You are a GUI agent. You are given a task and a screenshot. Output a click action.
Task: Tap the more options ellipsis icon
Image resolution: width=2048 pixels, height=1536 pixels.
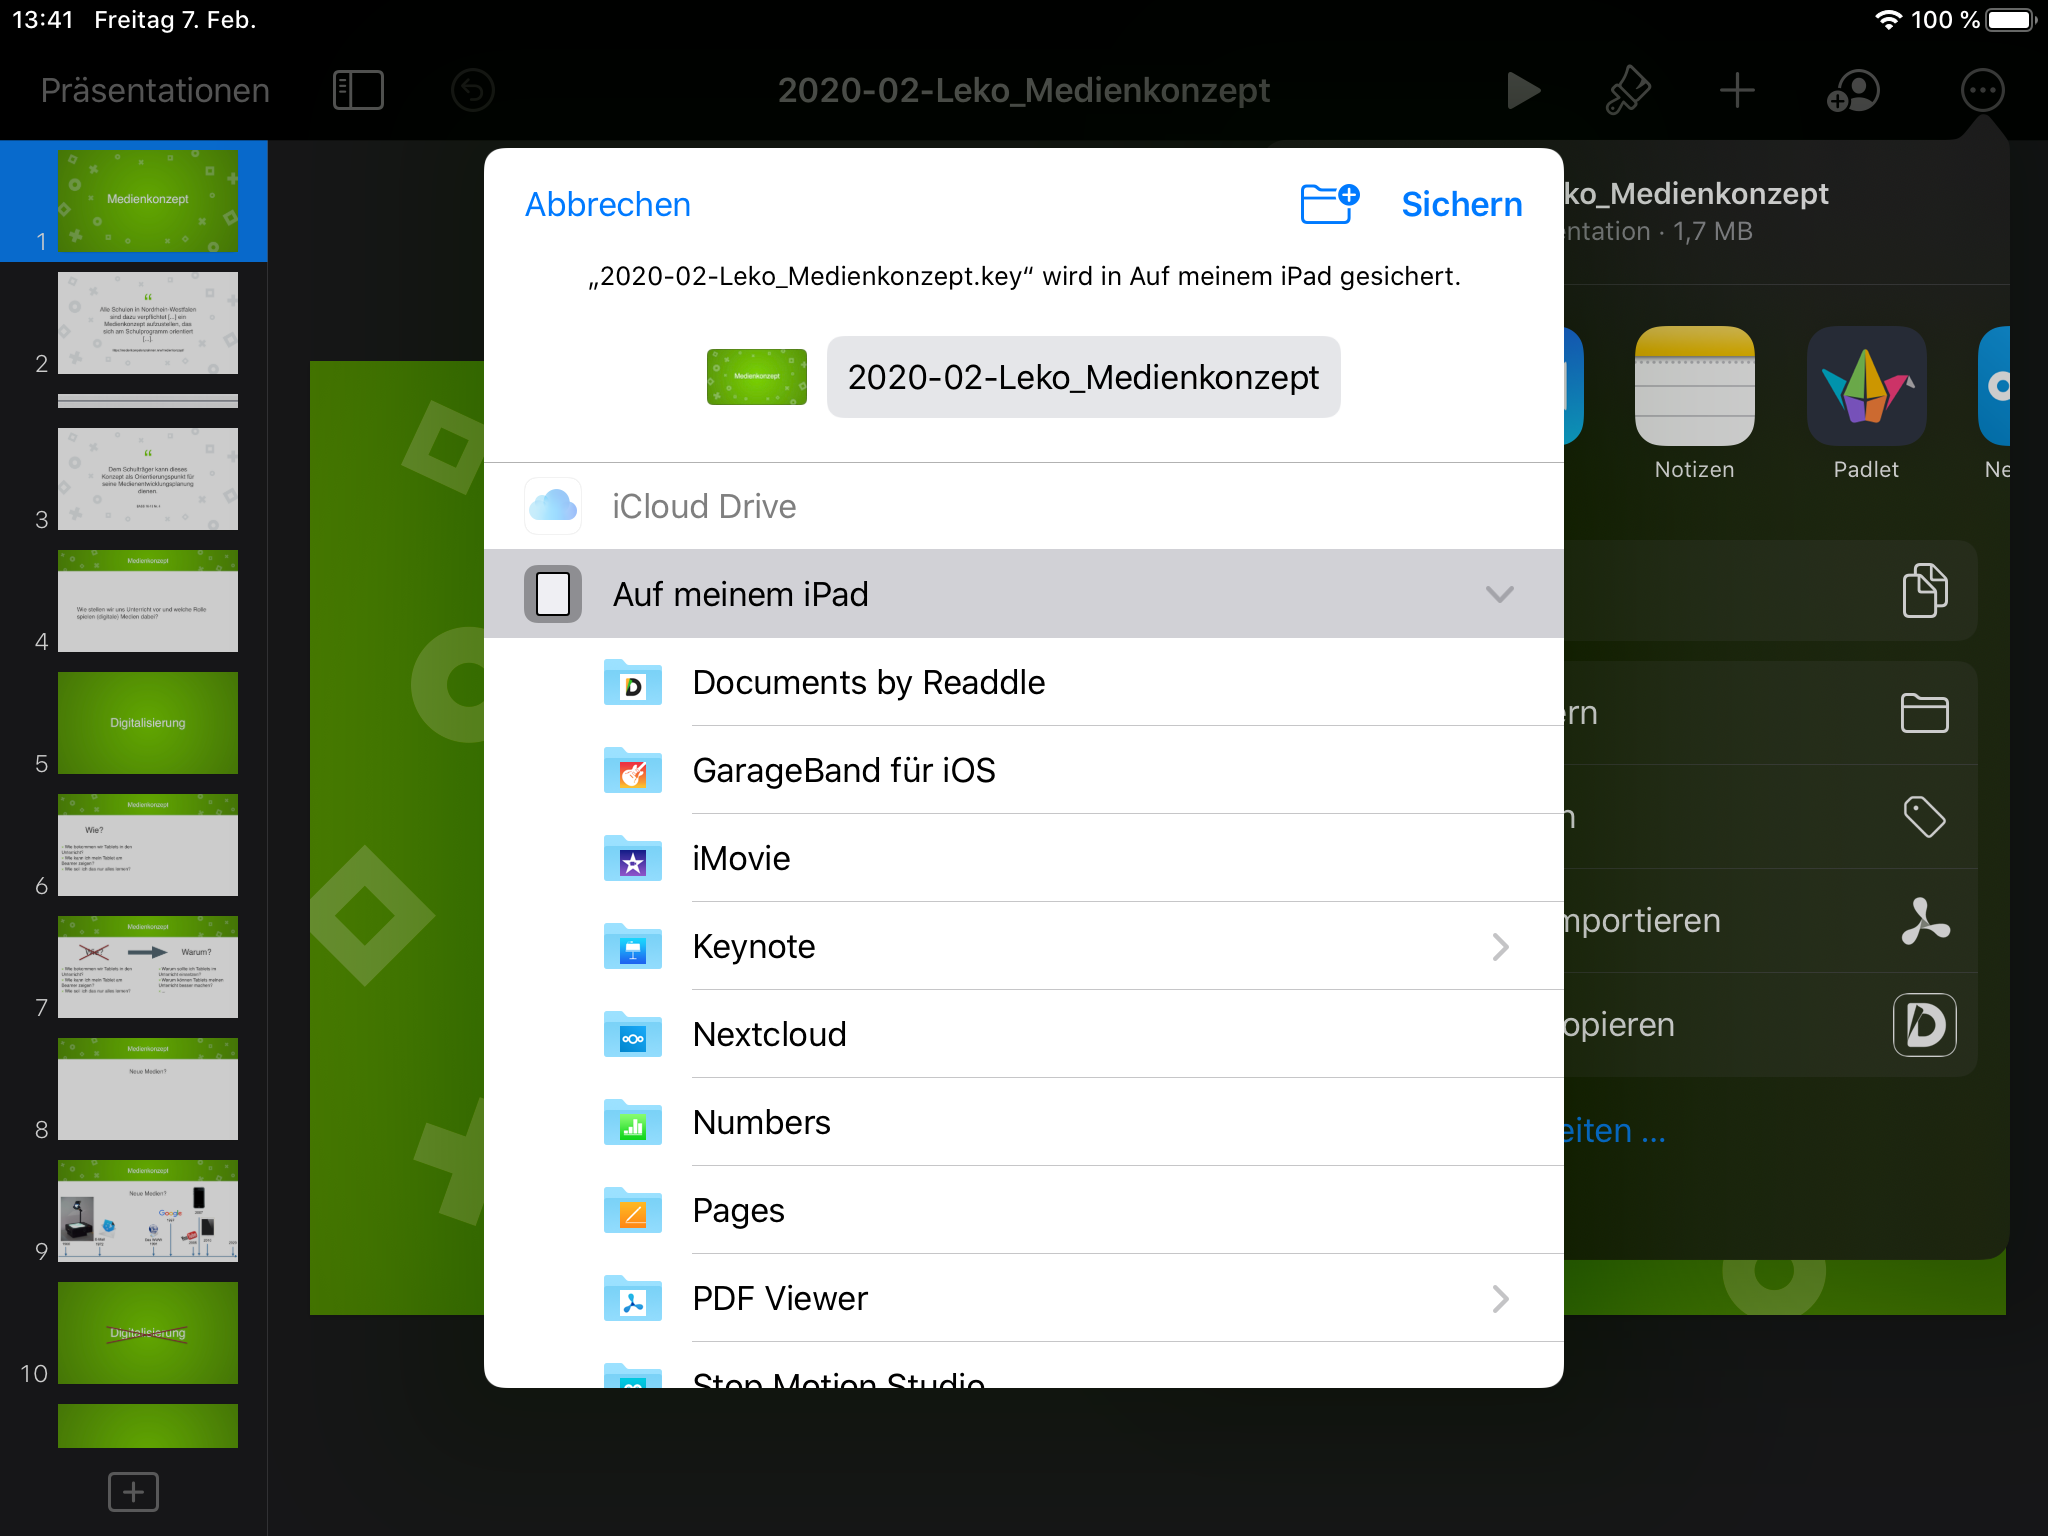pos(1982,90)
